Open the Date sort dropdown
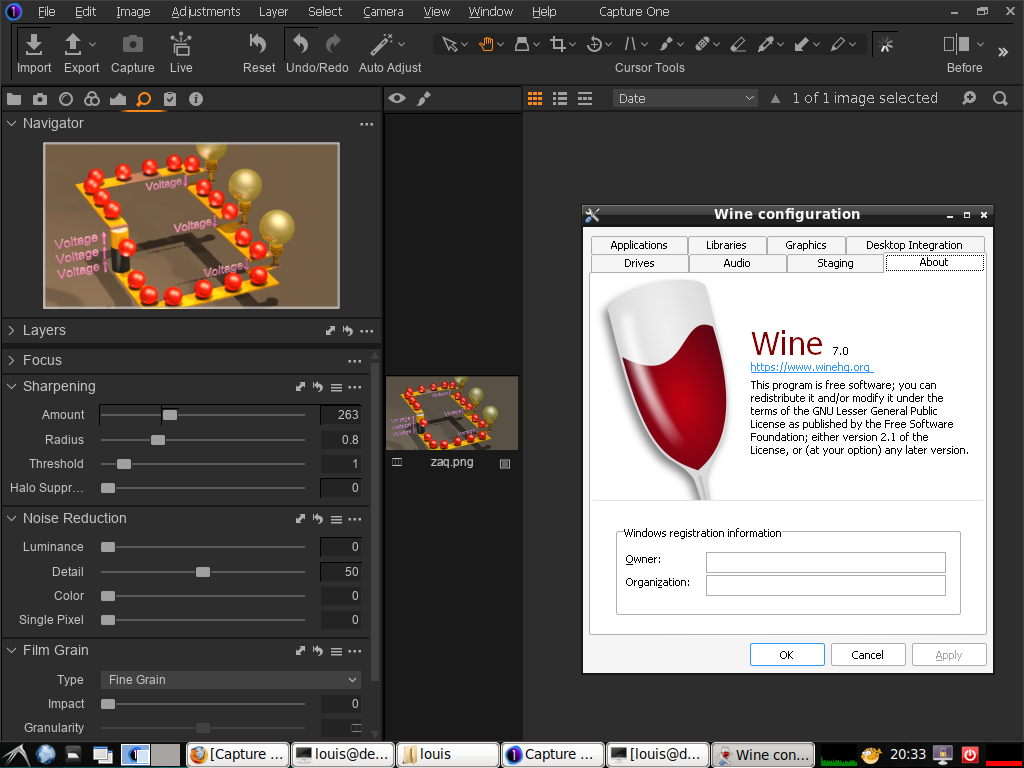The height and width of the screenshot is (768, 1024). [x=685, y=99]
